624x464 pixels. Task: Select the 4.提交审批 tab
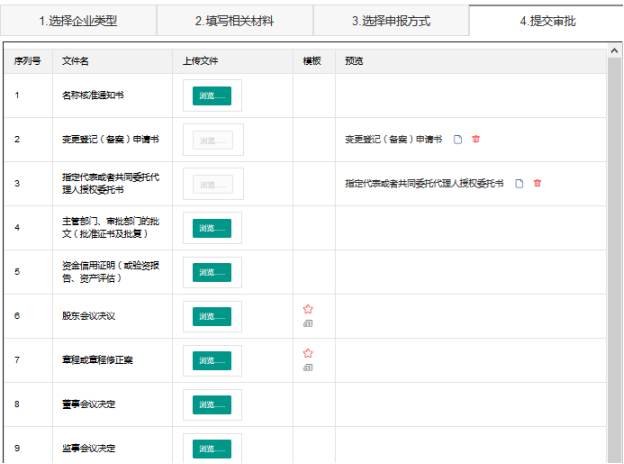546,20
